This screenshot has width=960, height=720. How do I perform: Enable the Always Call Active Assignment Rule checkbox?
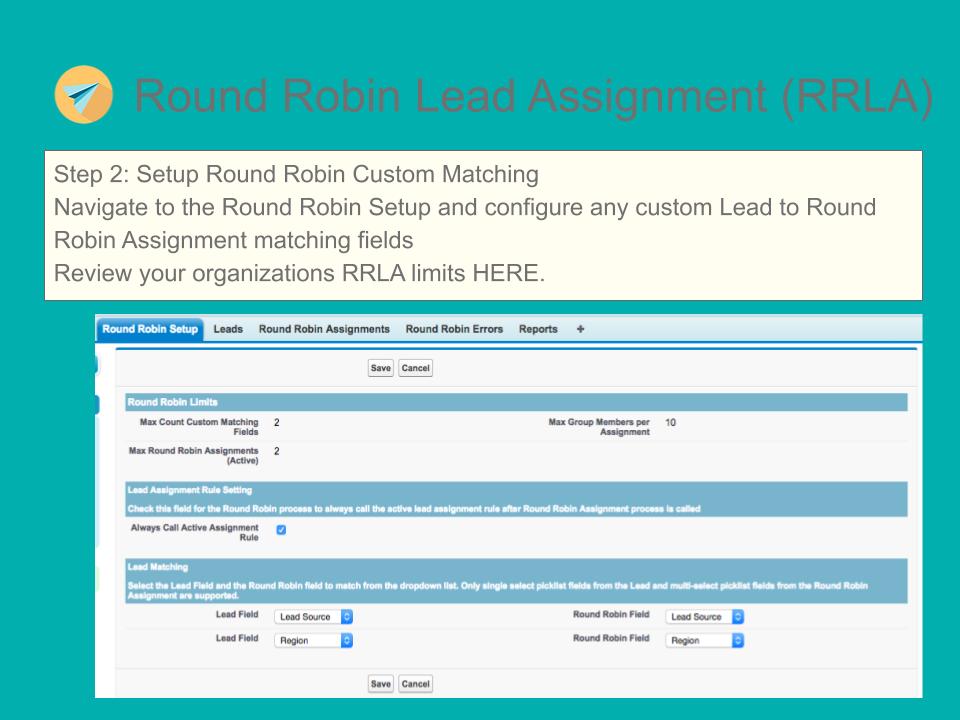[x=281, y=529]
